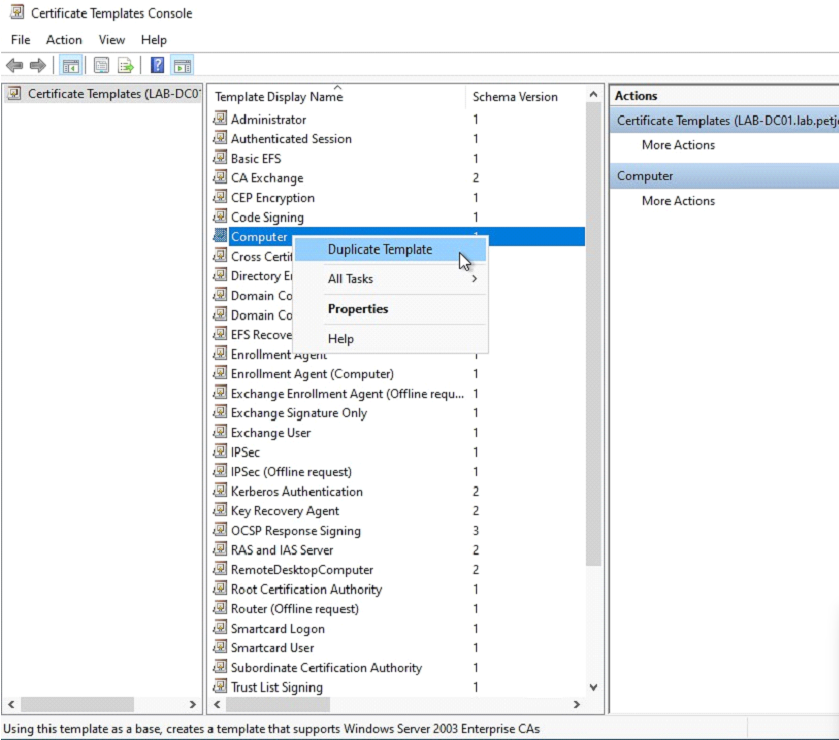The width and height of the screenshot is (839, 740).
Task: Select the Kerberos Authentication template
Action: click(x=296, y=491)
